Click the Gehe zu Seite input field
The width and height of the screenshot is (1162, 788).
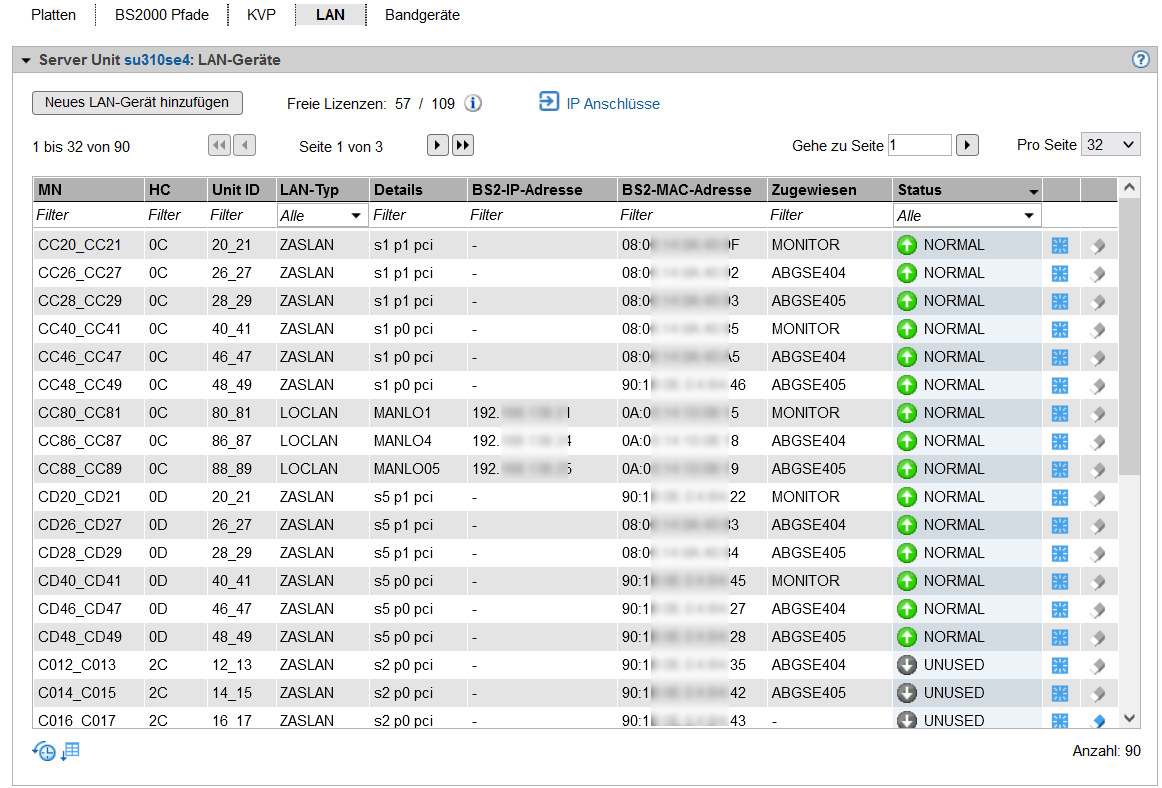pos(919,146)
